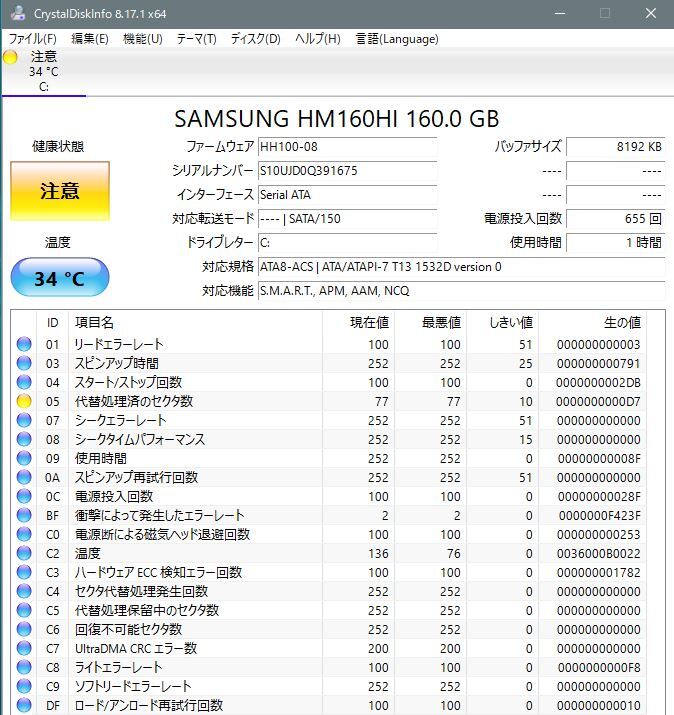Click the status icon for row 07 シークエラーレート
Image resolution: width=674 pixels, height=715 pixels.
24,420
